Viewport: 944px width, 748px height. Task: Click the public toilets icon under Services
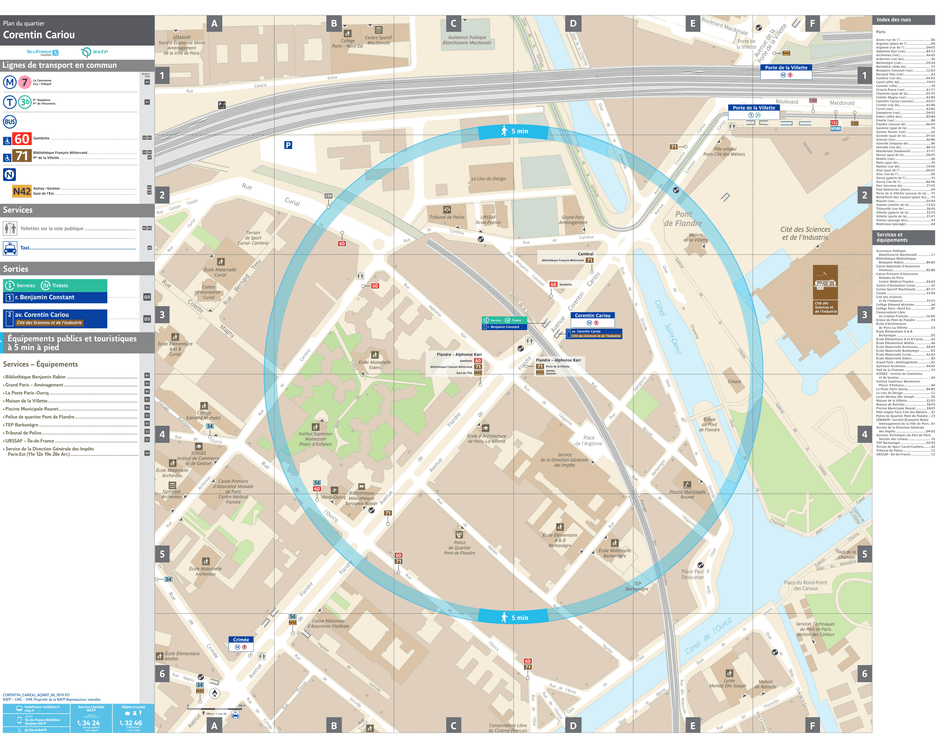(x=10, y=228)
